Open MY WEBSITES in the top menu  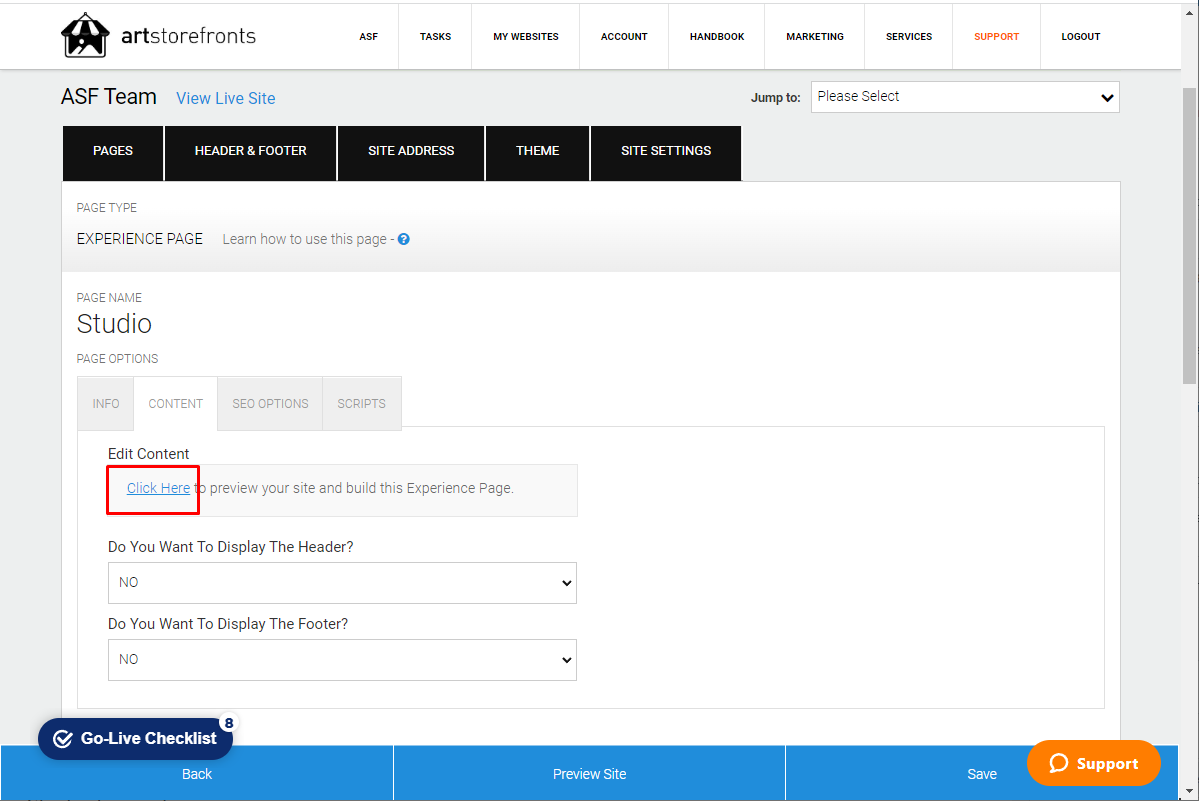[525, 37]
